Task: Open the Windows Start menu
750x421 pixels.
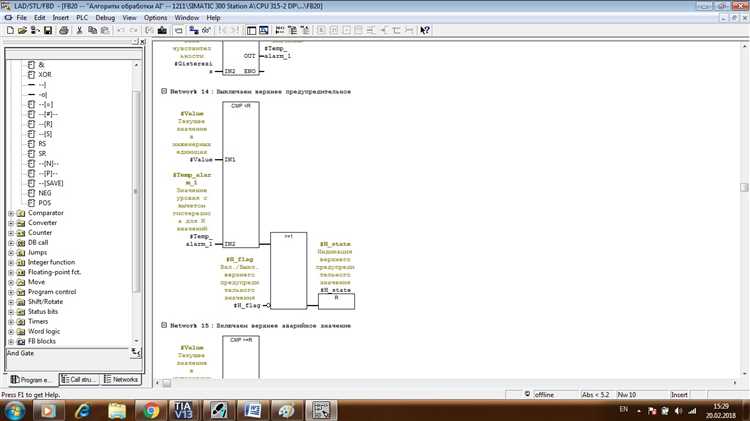Action: [x=14, y=410]
